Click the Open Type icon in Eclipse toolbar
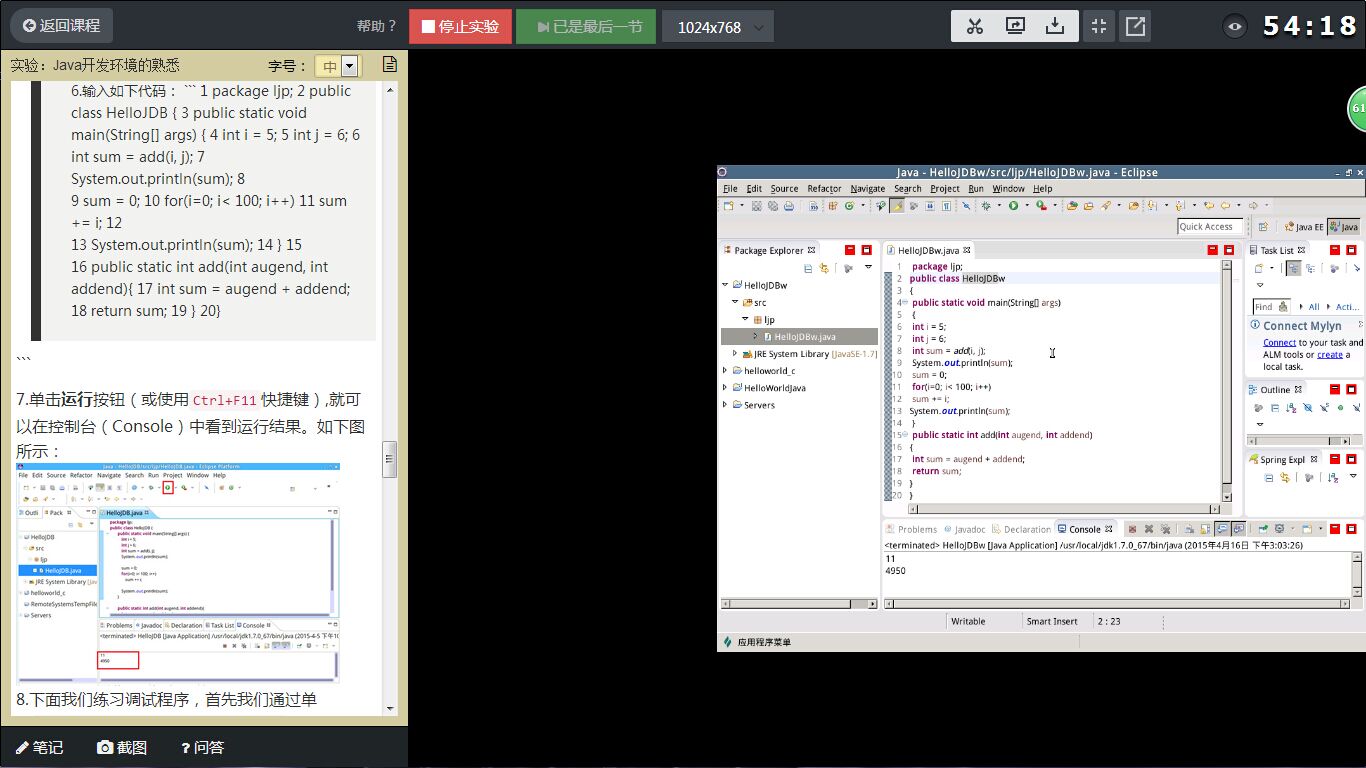 click(x=1071, y=205)
